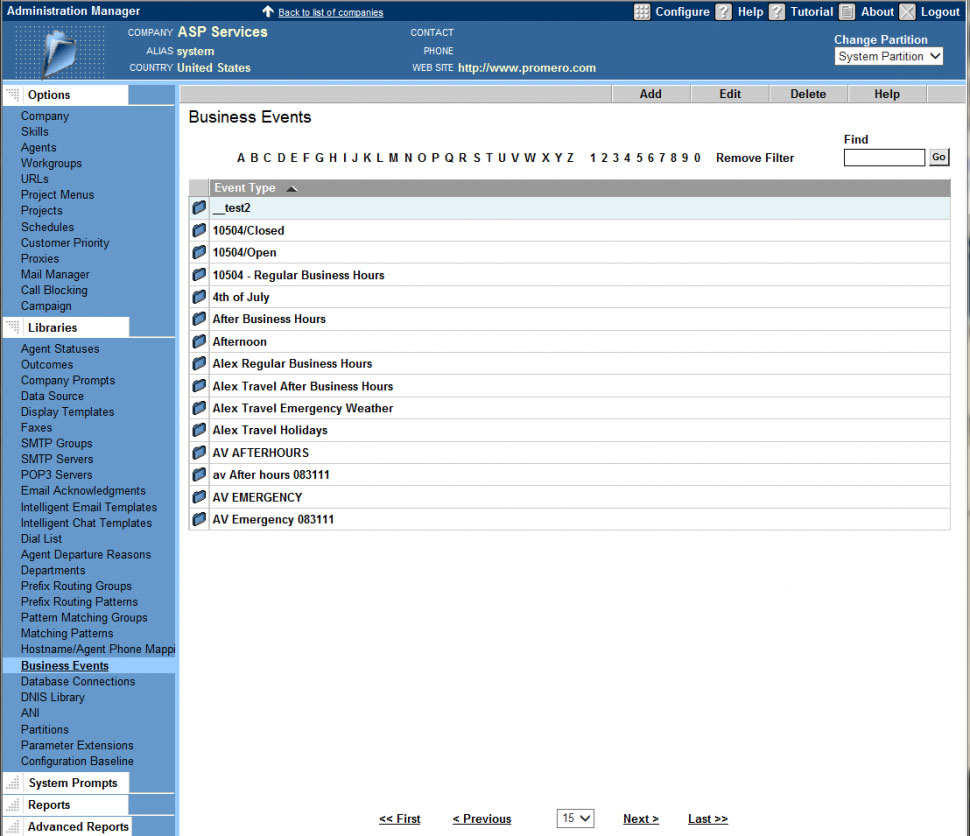The width and height of the screenshot is (970, 836).
Task: Expand the Advanced Reports section
Action: (x=77, y=827)
